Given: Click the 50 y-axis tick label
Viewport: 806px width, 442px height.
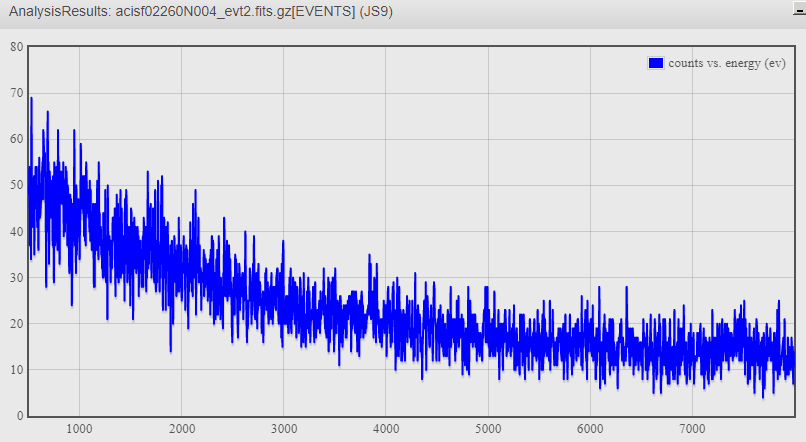Looking at the screenshot, I should (x=16, y=185).
